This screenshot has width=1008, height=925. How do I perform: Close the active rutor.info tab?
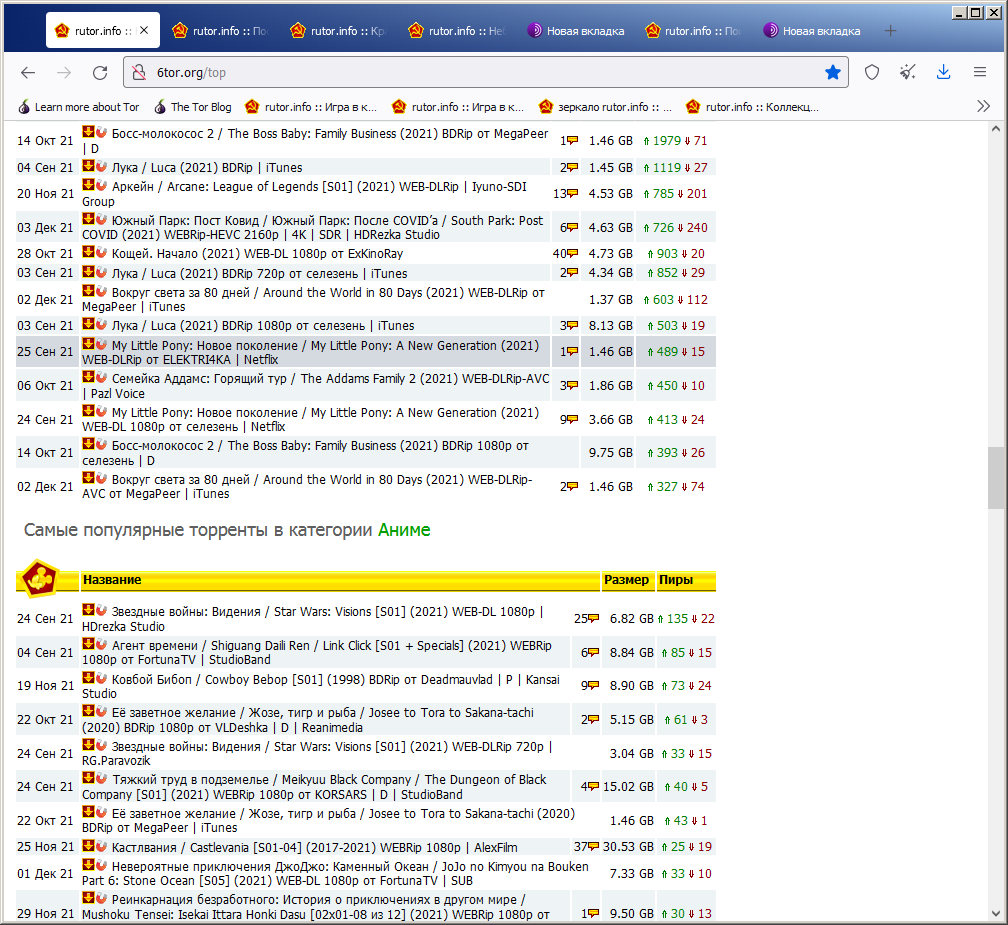[144, 30]
